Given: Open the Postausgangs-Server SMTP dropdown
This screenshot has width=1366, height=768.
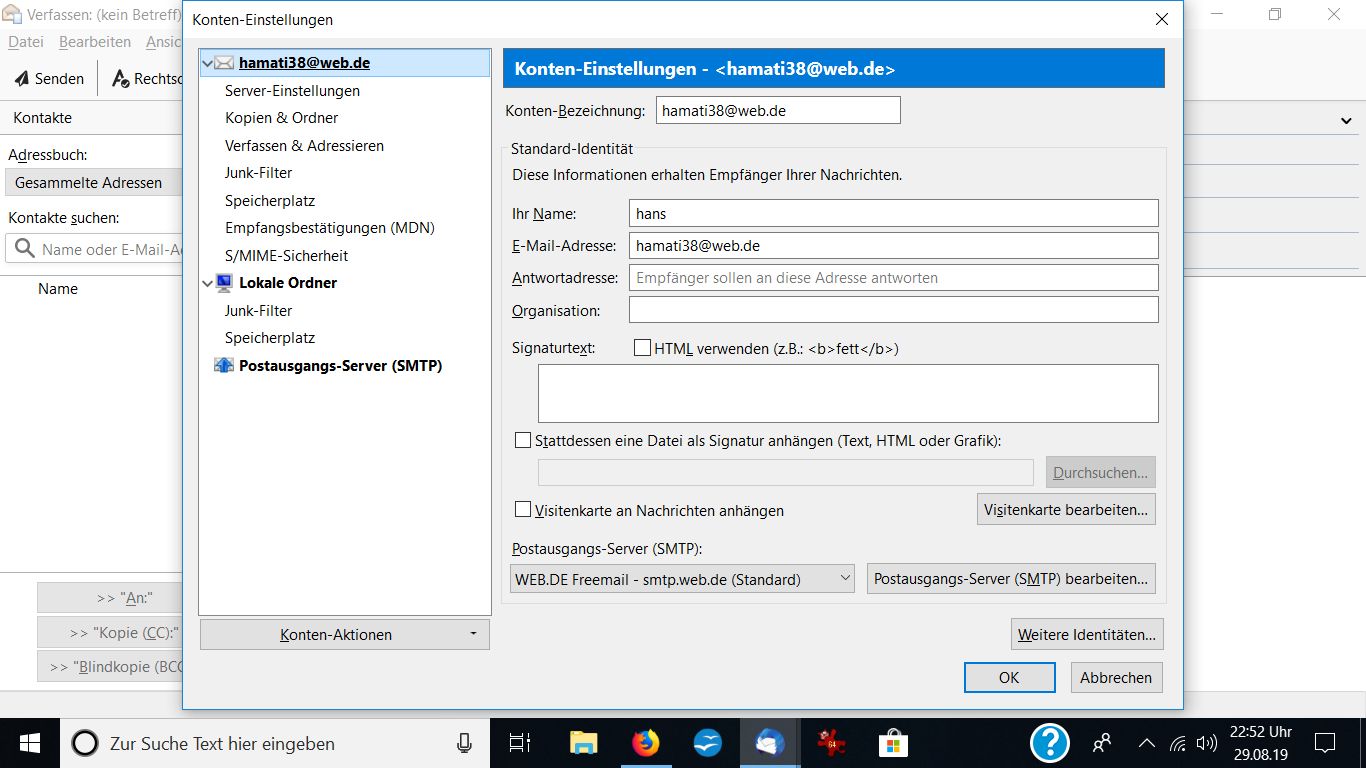Looking at the screenshot, I should [682, 579].
